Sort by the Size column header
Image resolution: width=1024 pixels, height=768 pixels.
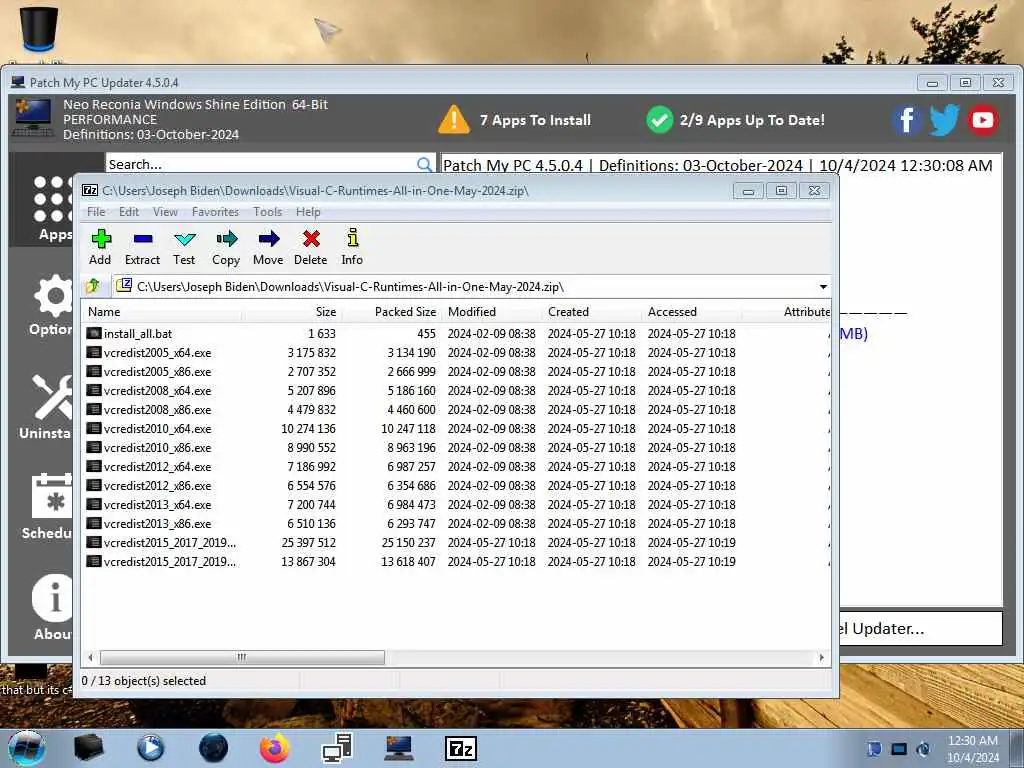pos(292,312)
